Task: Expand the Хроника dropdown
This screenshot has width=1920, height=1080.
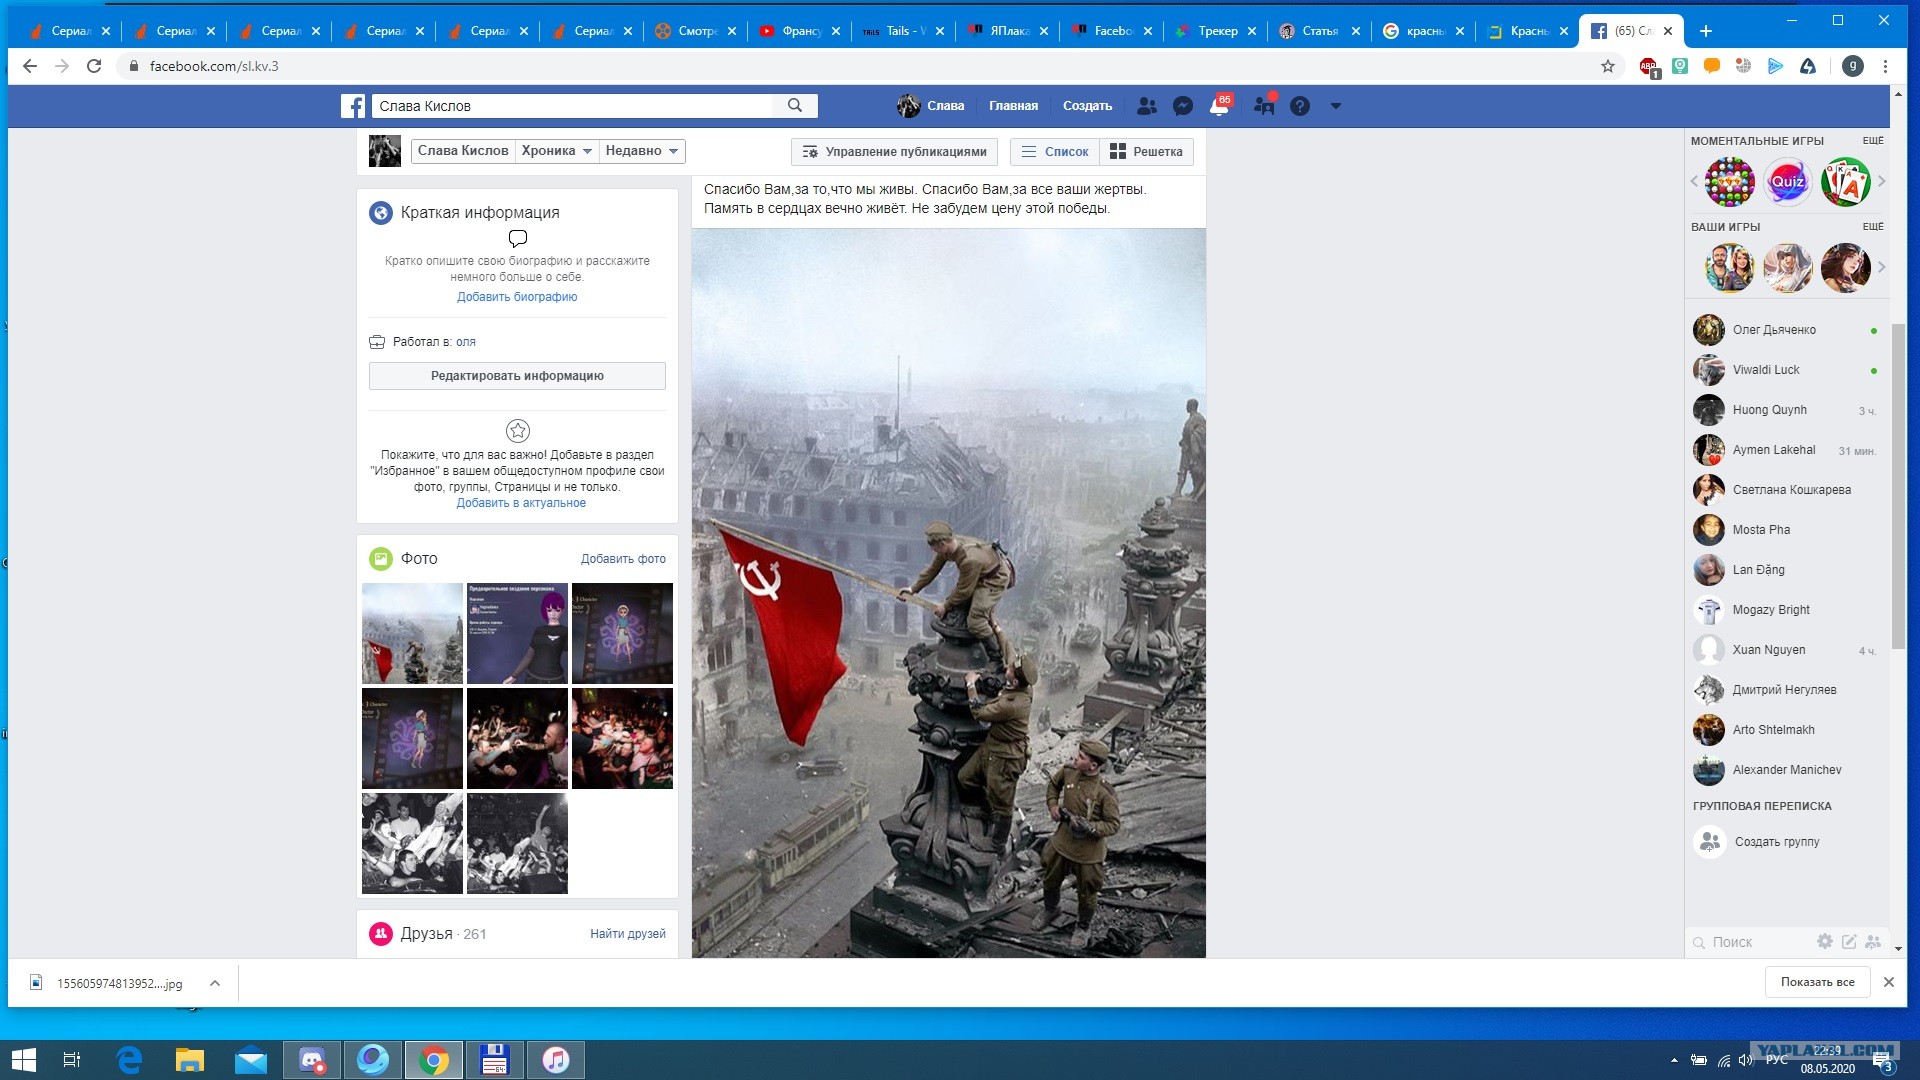Action: click(x=557, y=151)
